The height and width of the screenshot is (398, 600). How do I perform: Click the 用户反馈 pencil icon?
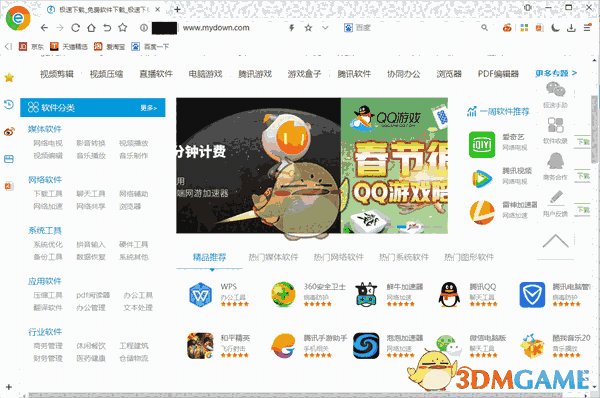click(556, 197)
